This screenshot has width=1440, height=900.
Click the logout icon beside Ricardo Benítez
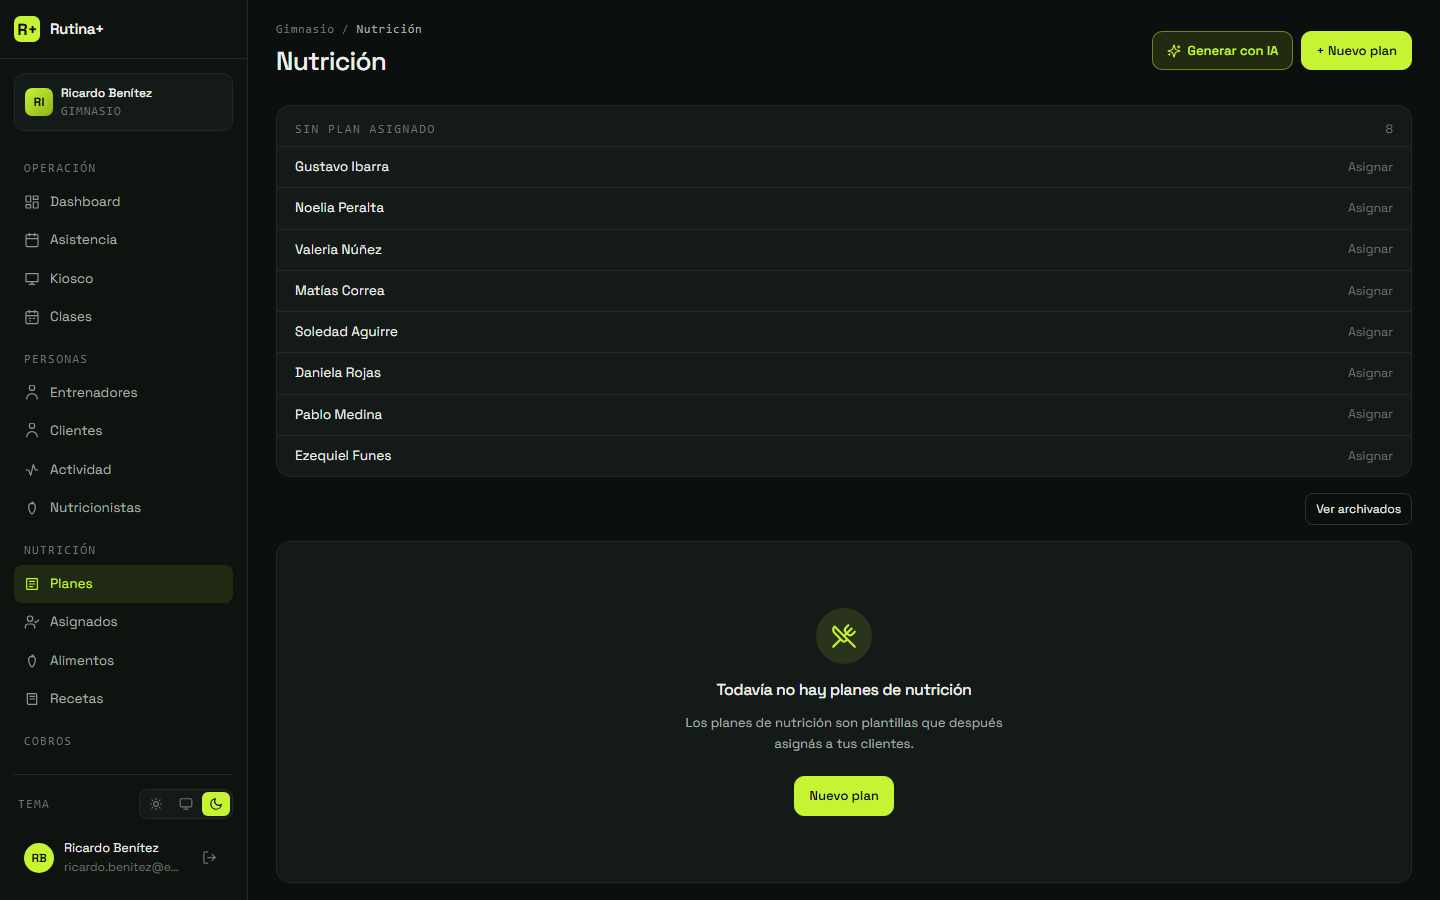pyautogui.click(x=210, y=858)
